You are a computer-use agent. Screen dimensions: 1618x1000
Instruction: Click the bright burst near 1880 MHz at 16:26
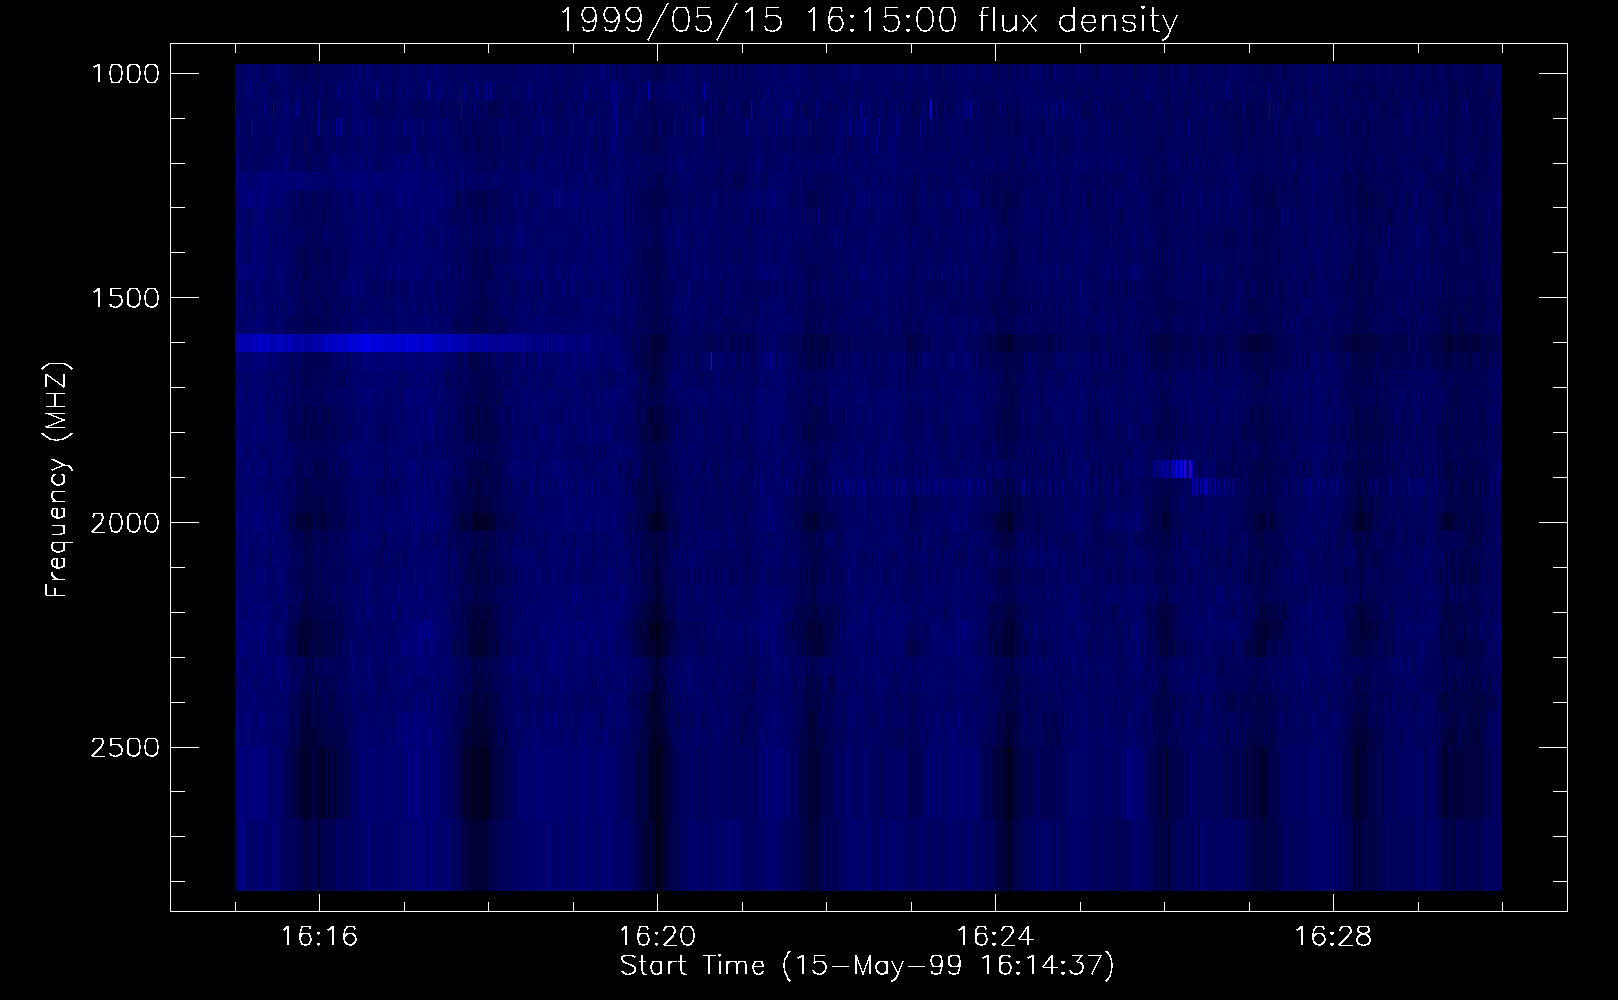click(1173, 469)
